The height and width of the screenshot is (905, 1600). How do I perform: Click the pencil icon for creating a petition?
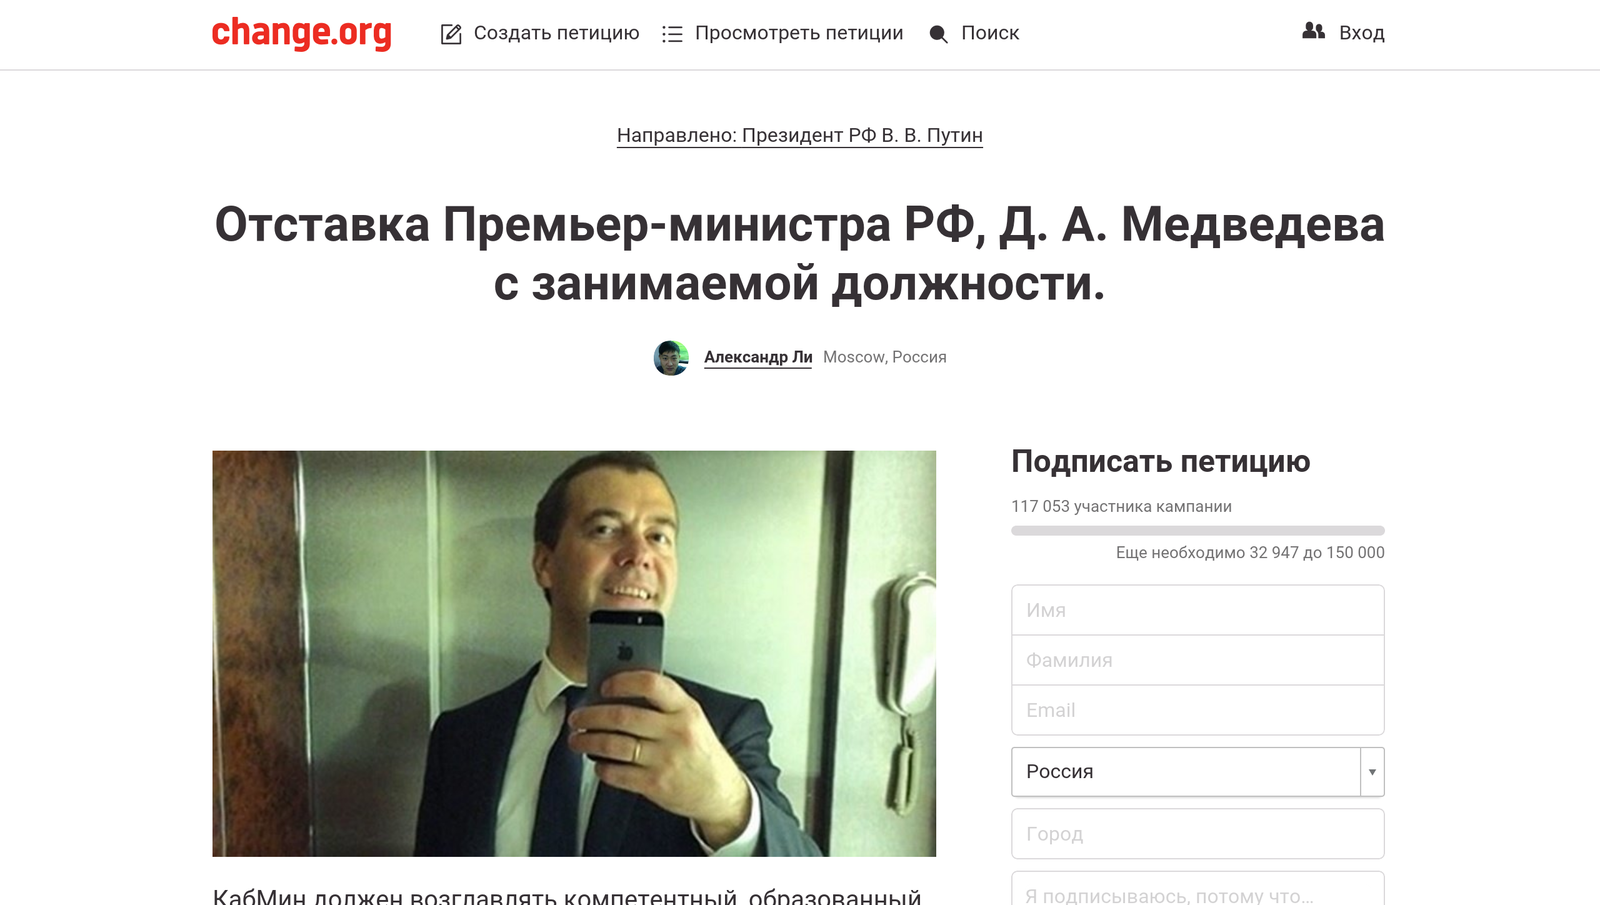tap(451, 34)
